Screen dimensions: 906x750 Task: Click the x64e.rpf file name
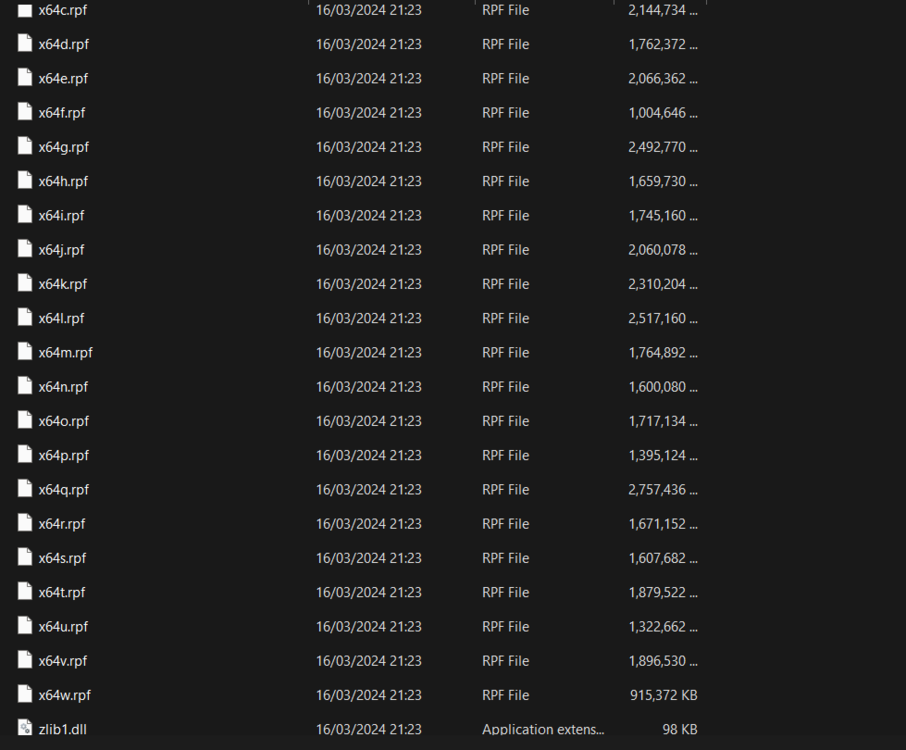pyautogui.click(x=63, y=79)
